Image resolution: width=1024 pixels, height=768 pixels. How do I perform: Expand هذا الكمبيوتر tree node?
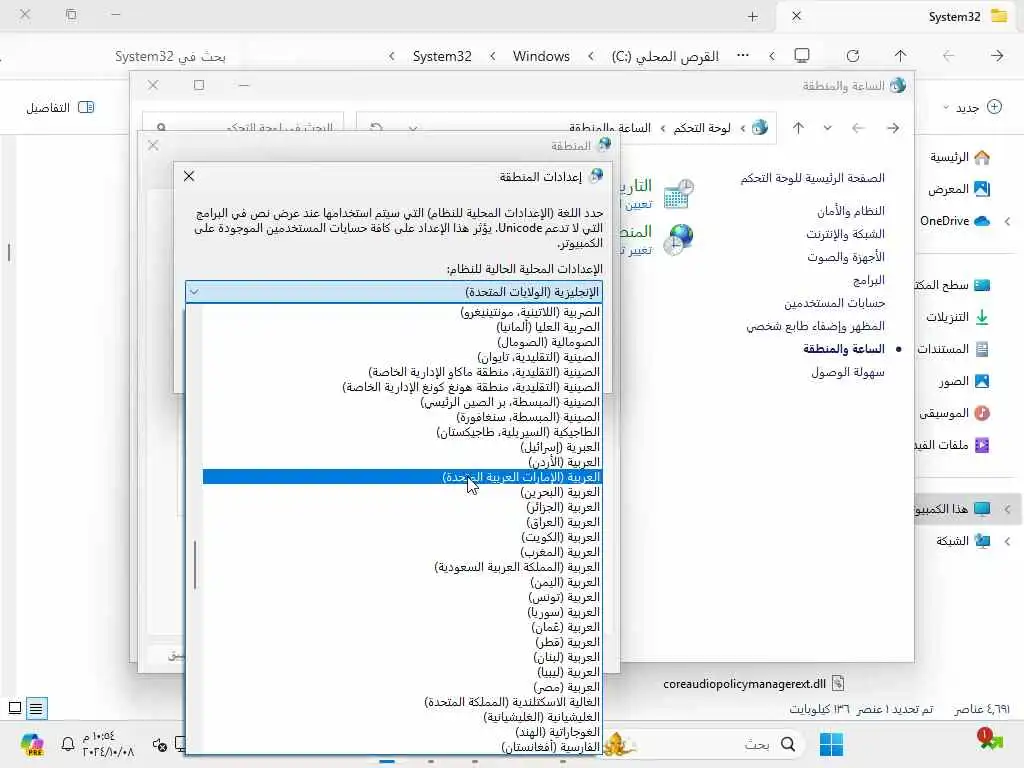[x=1008, y=509]
